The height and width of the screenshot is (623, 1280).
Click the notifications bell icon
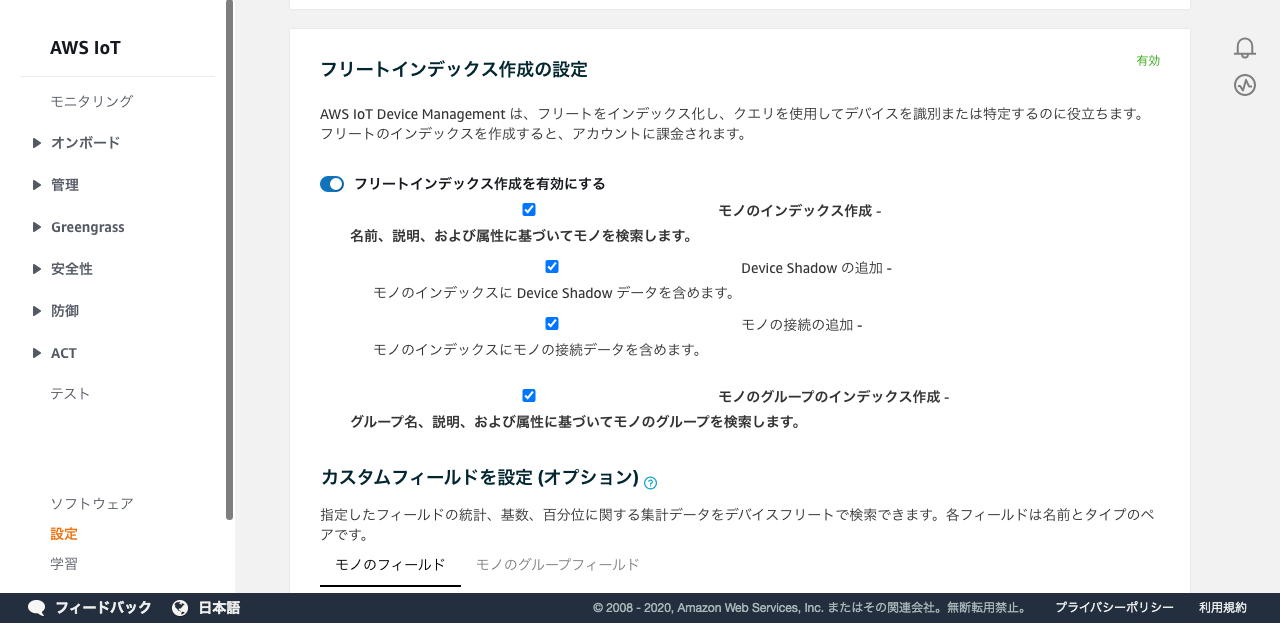pos(1244,47)
